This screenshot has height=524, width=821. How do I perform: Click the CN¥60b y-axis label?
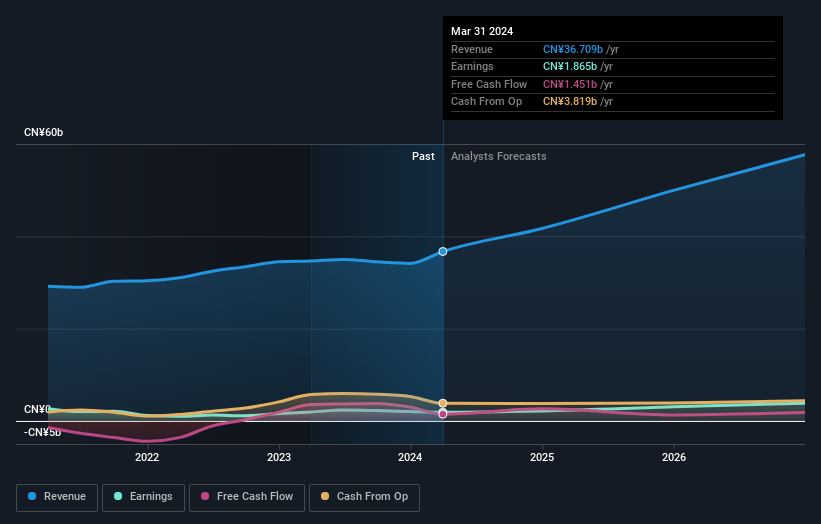(x=43, y=132)
